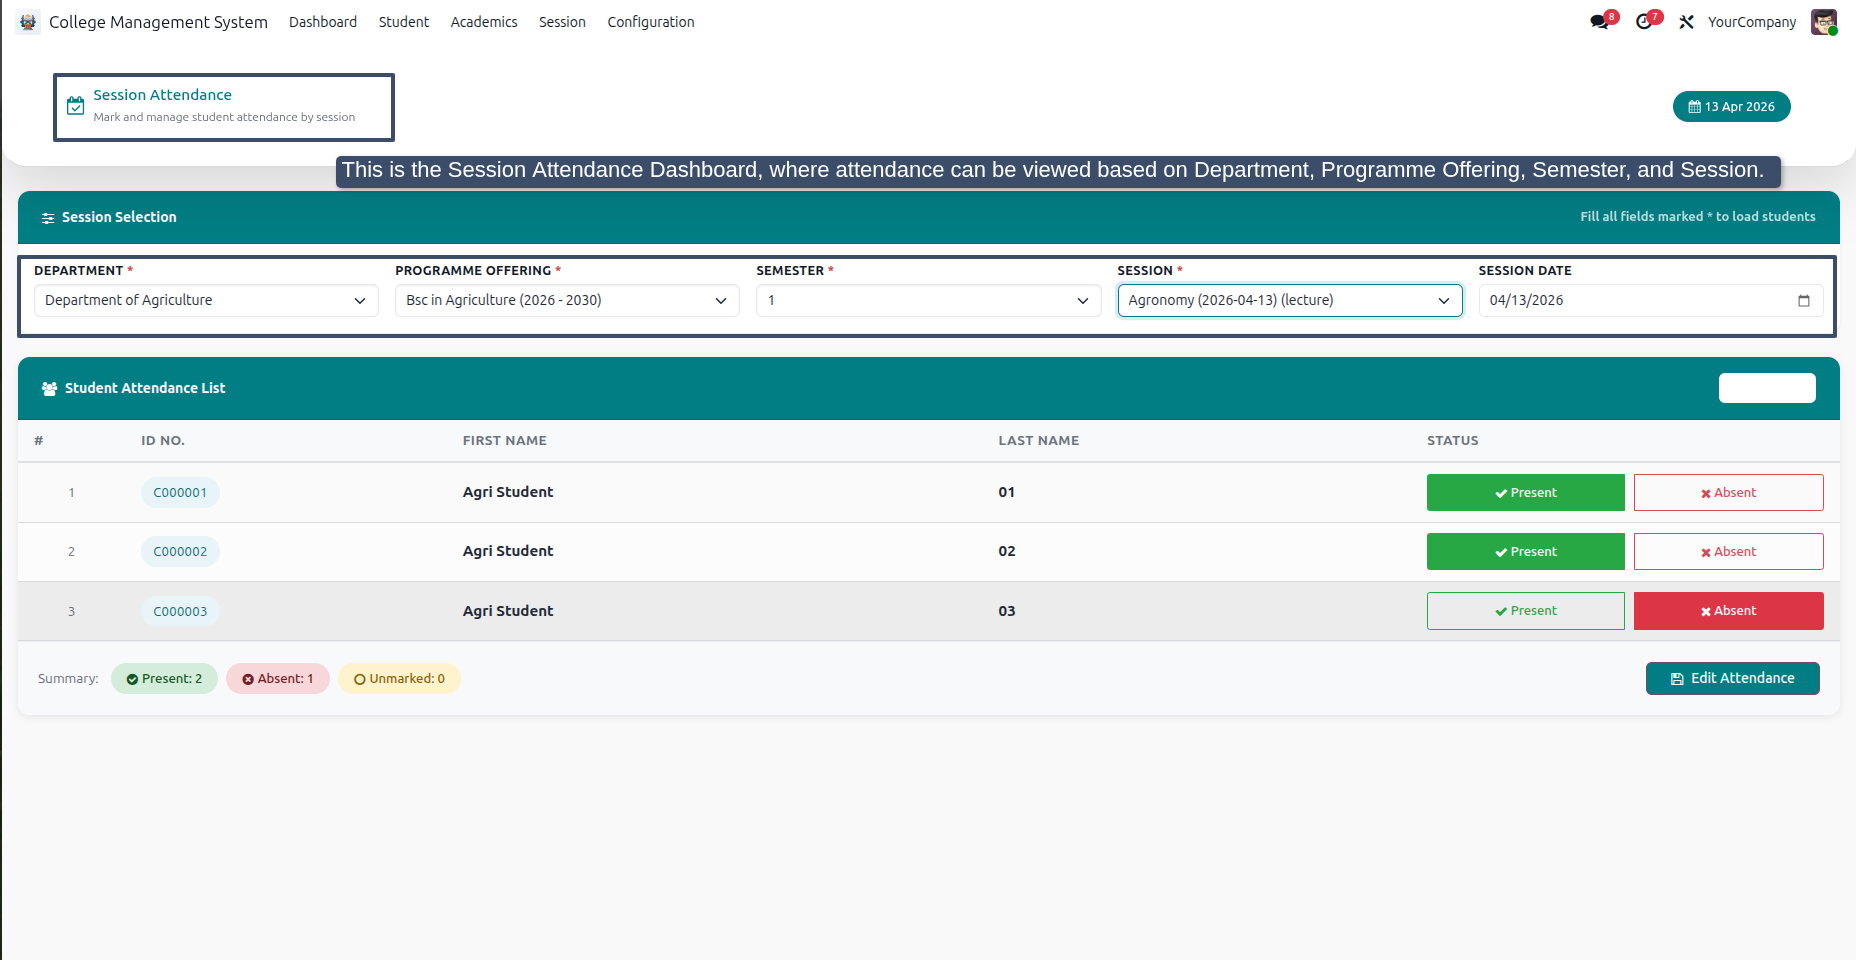Viewport: 1856px width, 961px height.
Task: Expand the Session dropdown
Action: (x=1290, y=301)
